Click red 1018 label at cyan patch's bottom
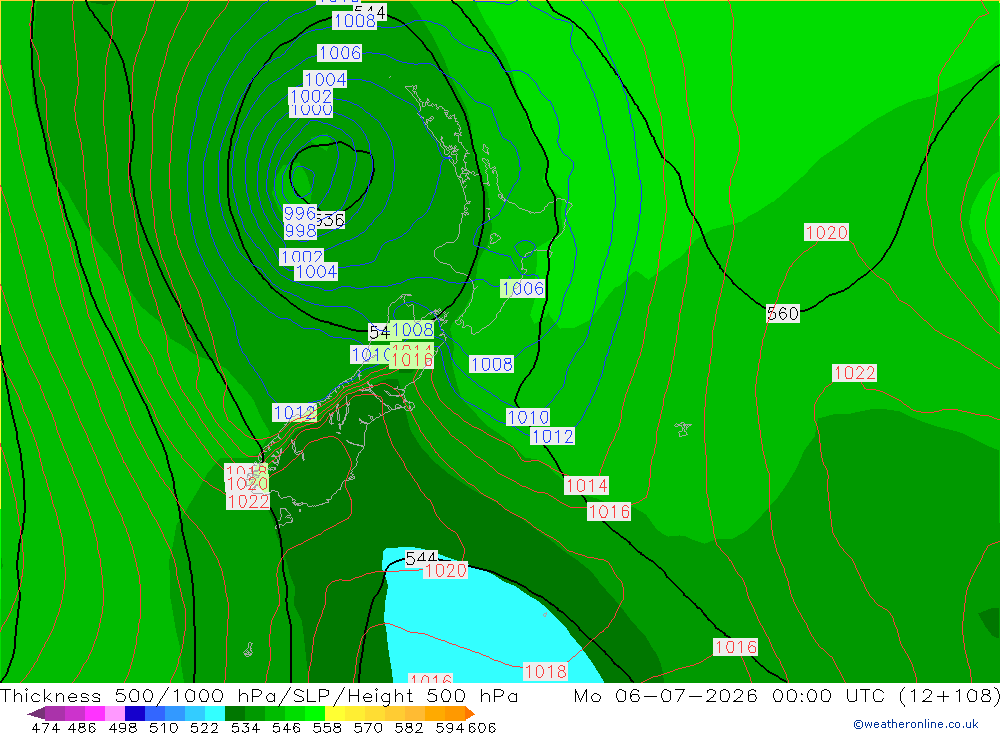This screenshot has height=733, width=1000. pyautogui.click(x=545, y=671)
